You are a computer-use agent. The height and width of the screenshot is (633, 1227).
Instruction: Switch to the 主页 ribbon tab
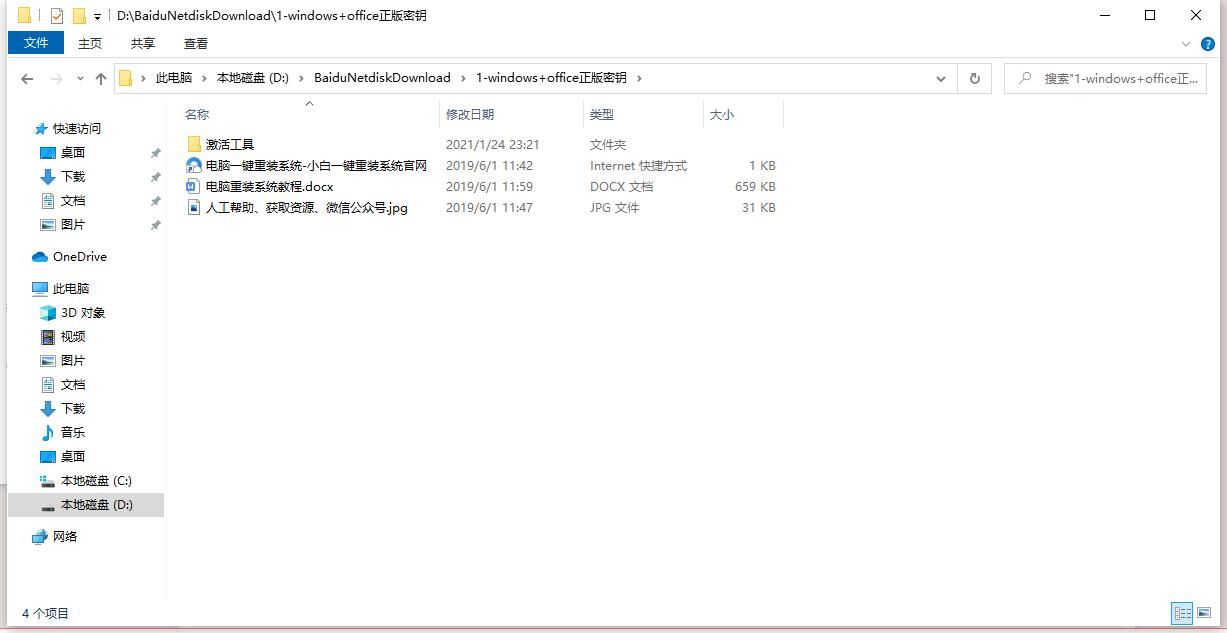[90, 43]
